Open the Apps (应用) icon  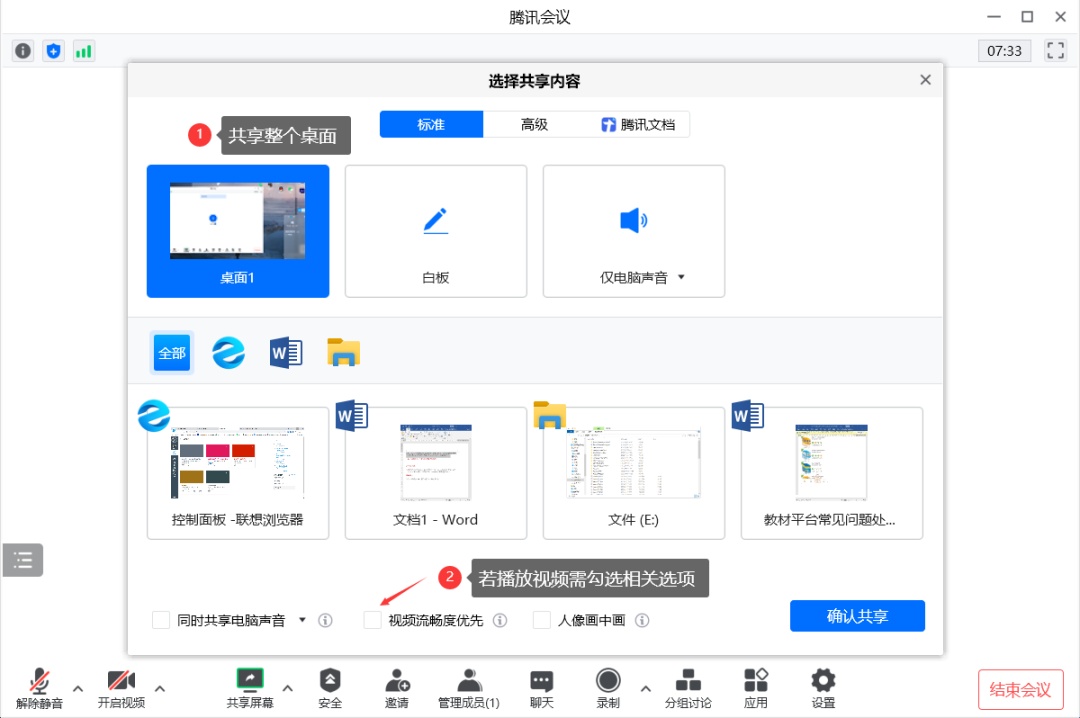click(x=756, y=681)
